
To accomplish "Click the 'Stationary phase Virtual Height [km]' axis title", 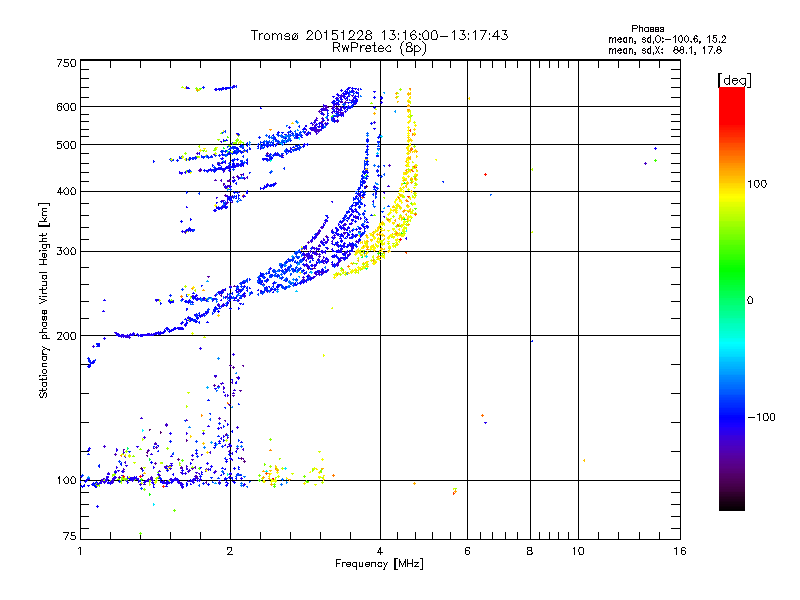I will point(44,300).
